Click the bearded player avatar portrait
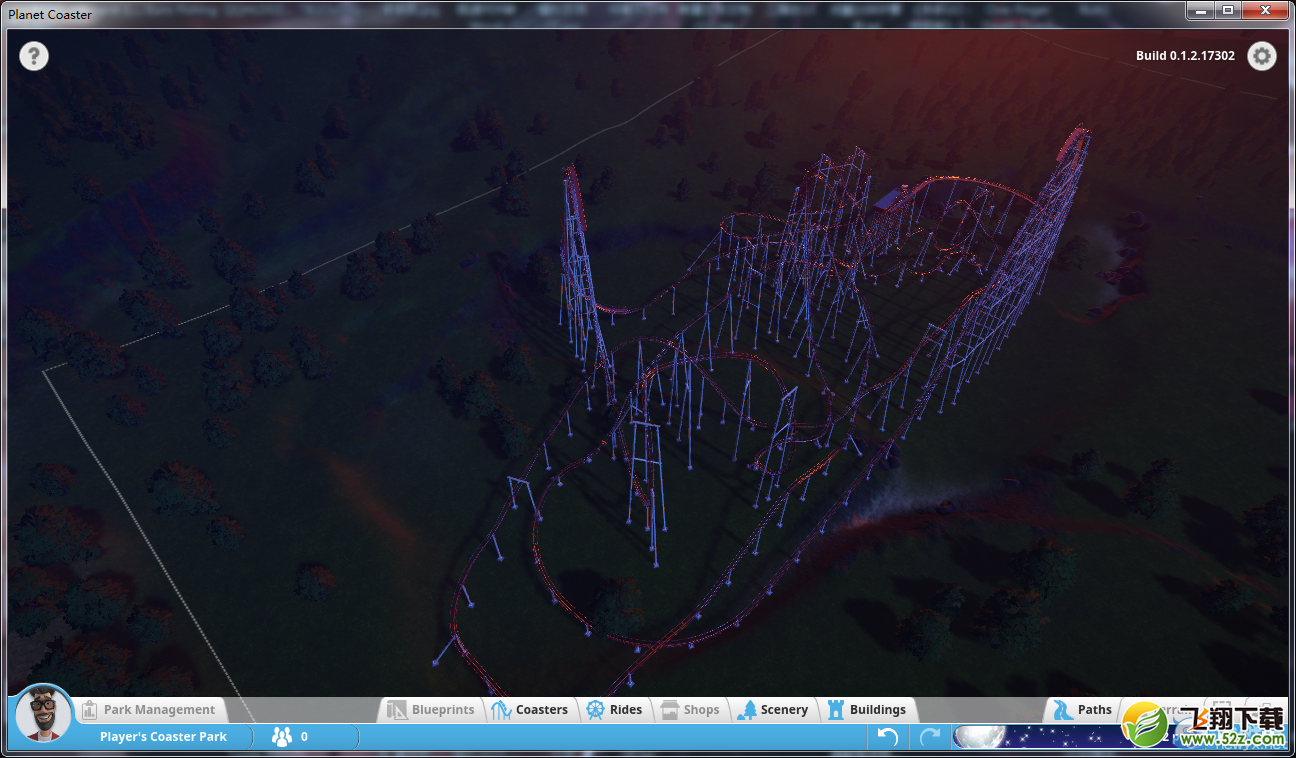The width and height of the screenshot is (1296, 758). coord(44,714)
